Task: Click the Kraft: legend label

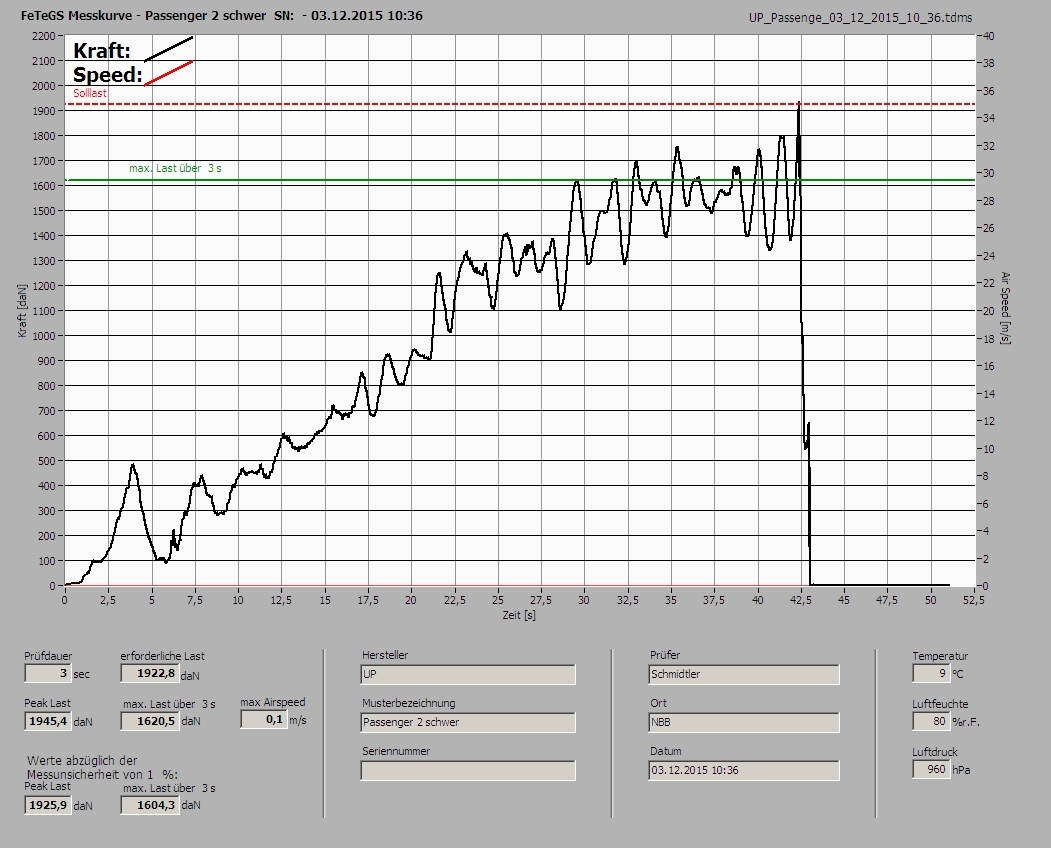Action: pos(101,50)
